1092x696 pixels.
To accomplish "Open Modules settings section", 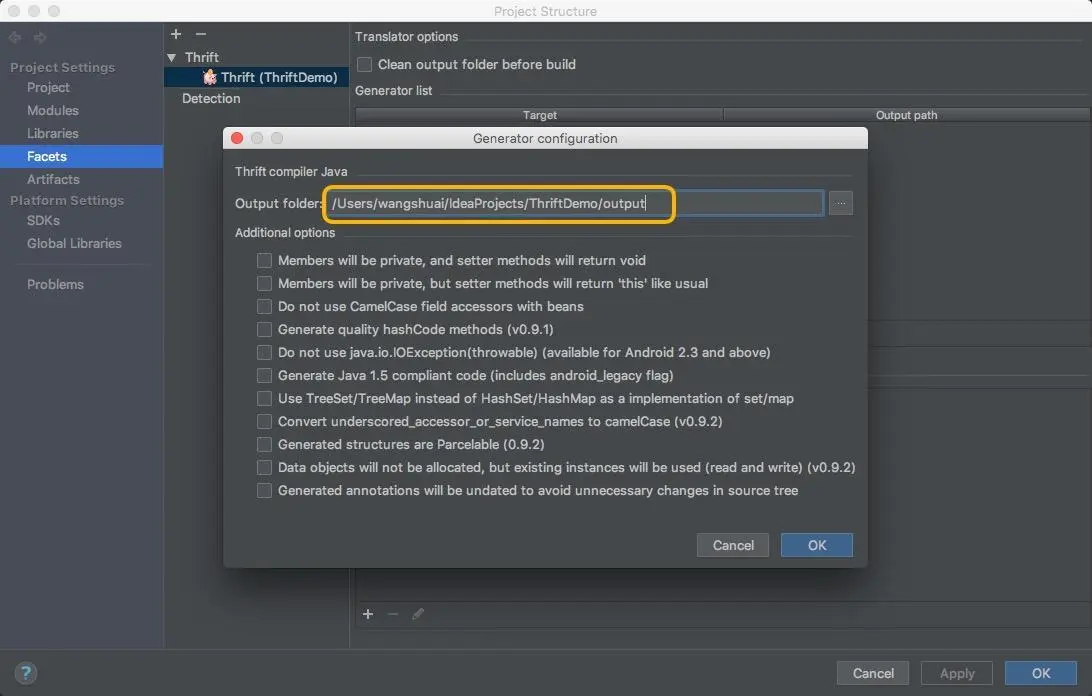I will [x=53, y=110].
